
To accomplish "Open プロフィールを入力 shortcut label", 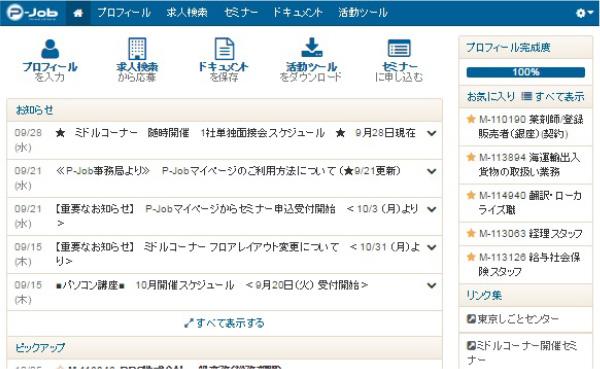I will [x=50, y=72].
